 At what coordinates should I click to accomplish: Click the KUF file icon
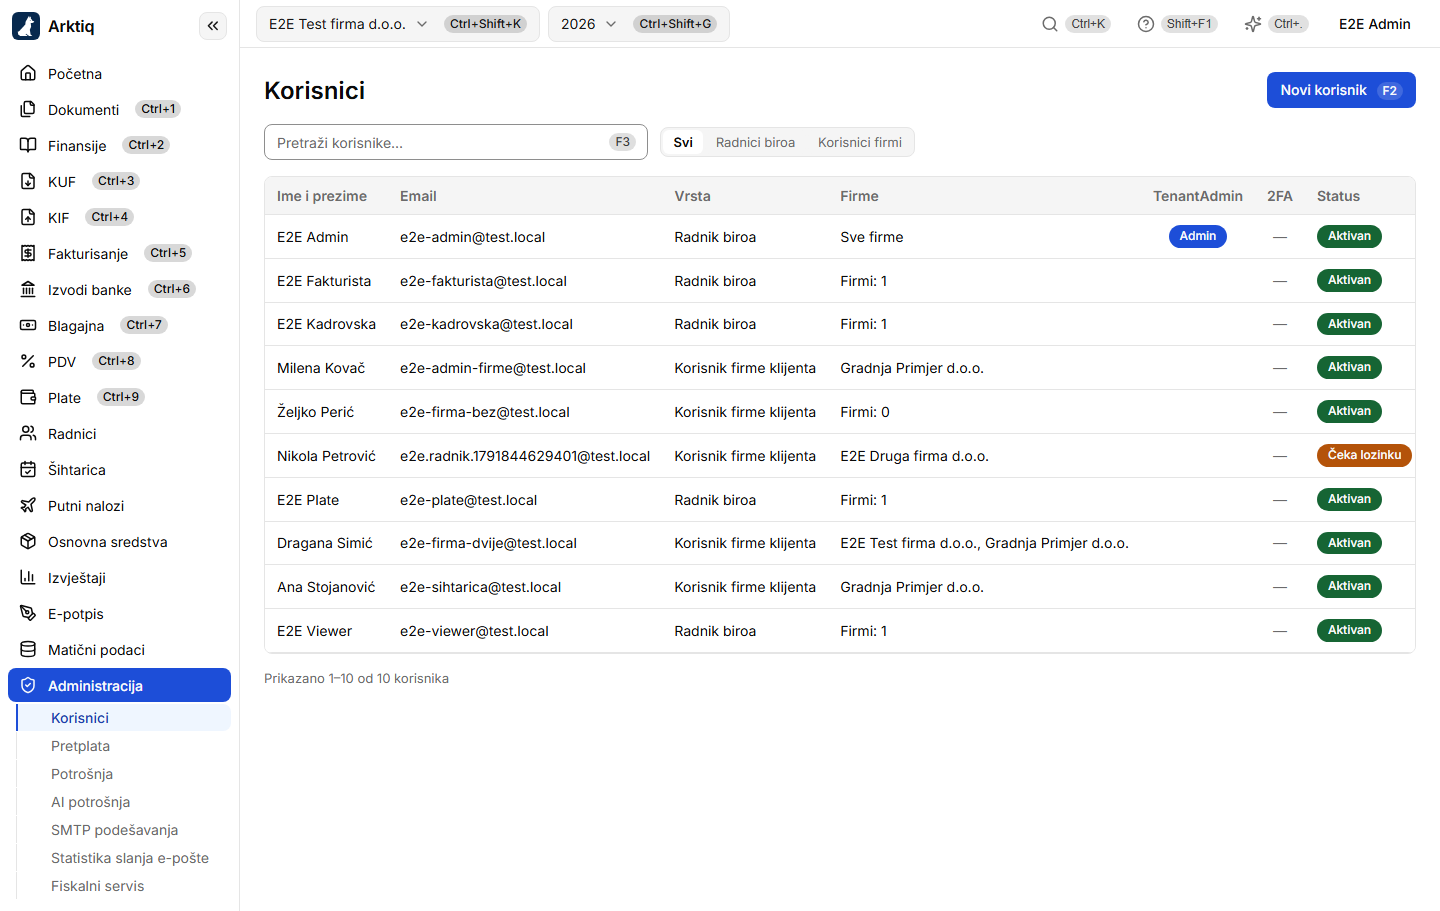click(28, 181)
